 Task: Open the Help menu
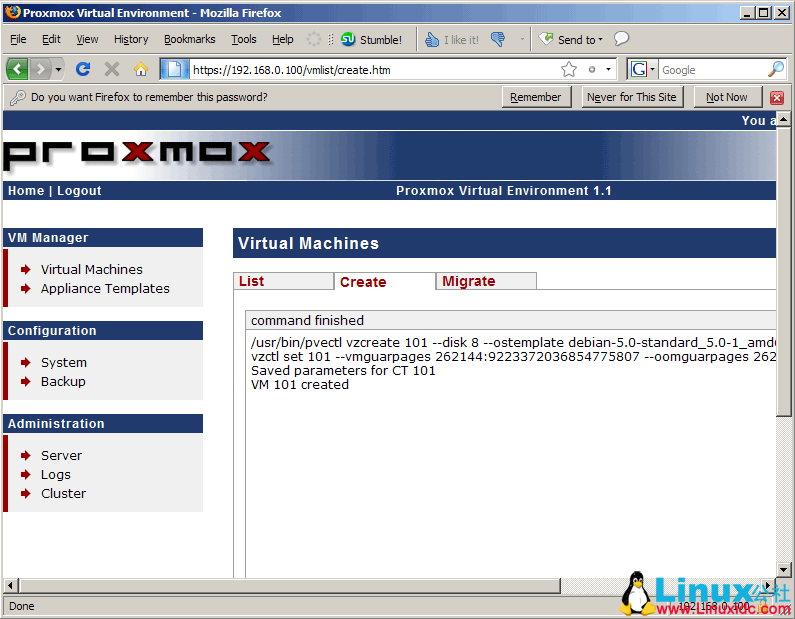[282, 39]
